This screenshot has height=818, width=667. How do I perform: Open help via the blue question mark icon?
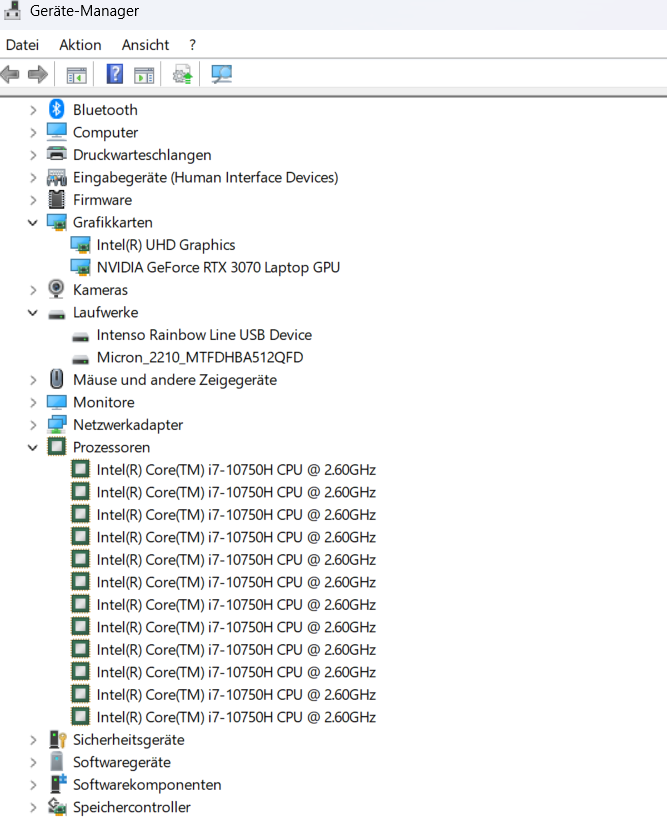coord(115,74)
